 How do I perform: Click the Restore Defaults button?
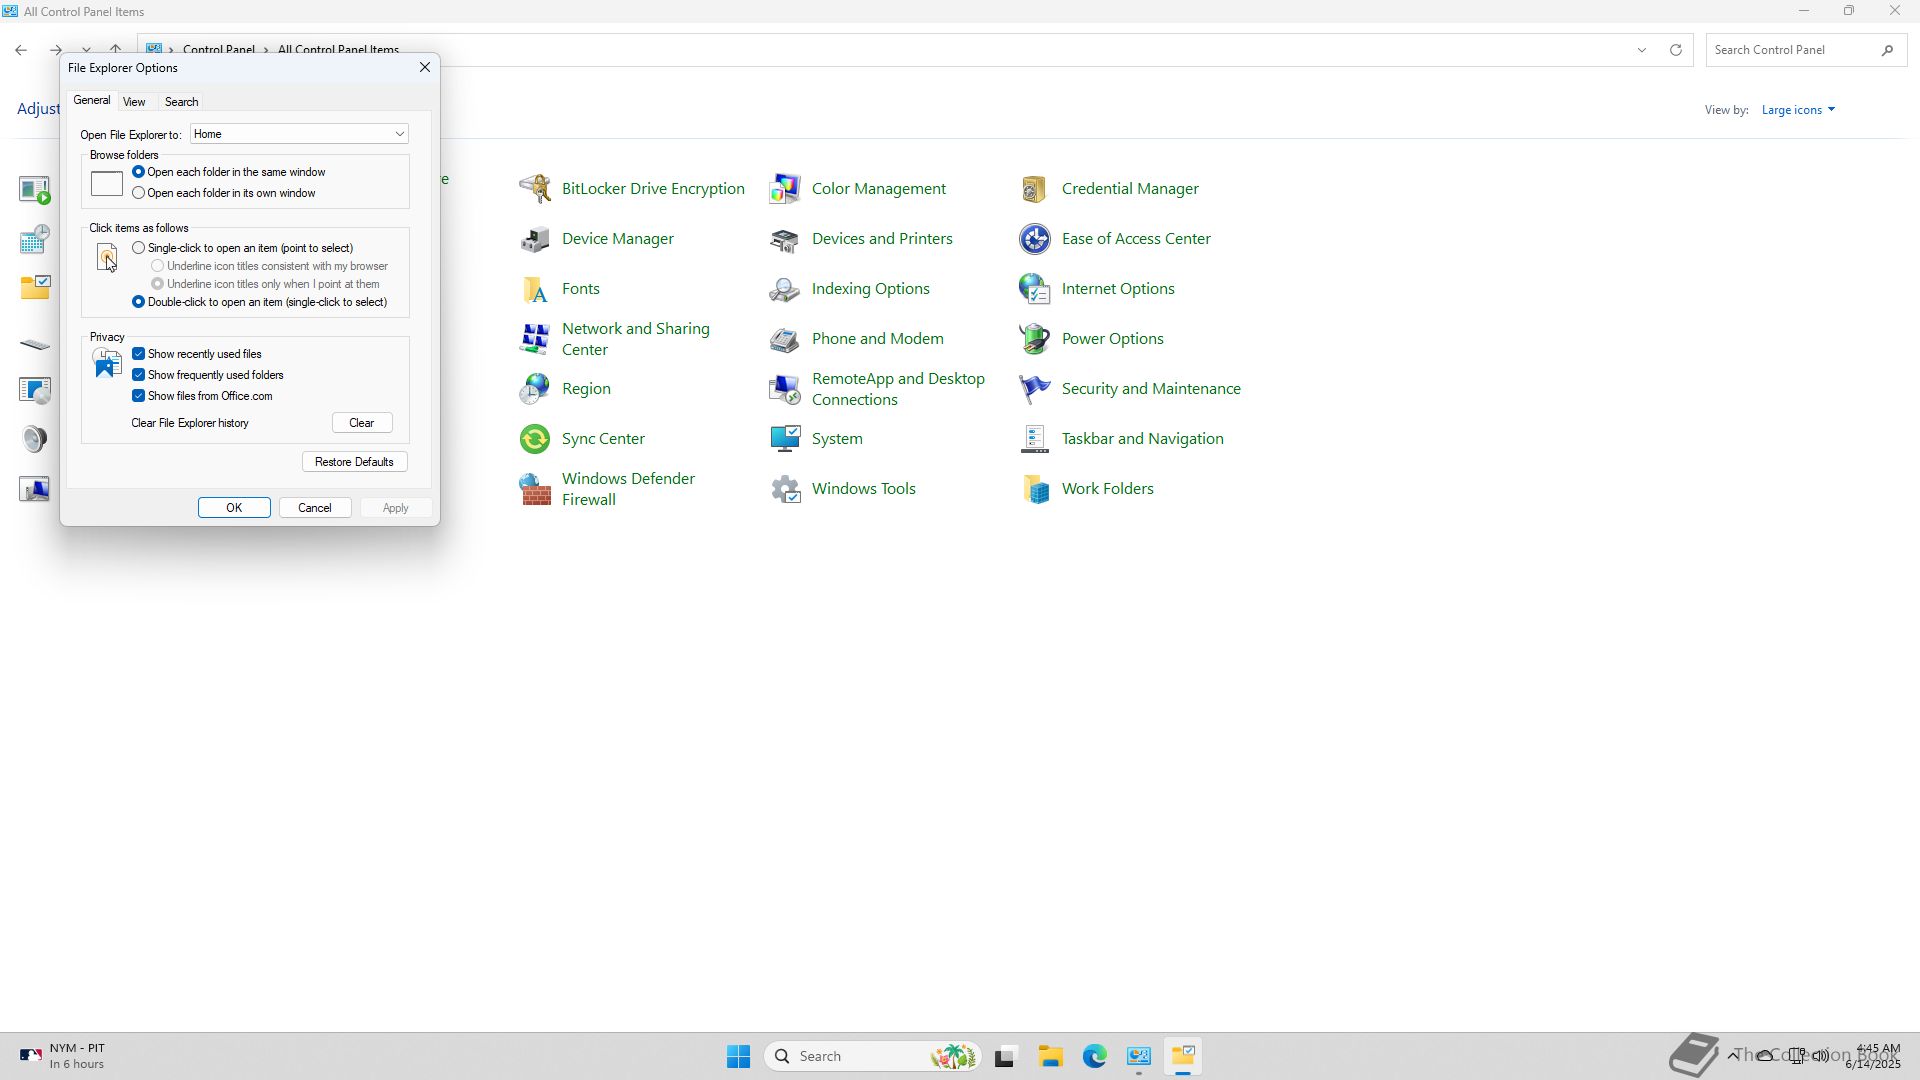(x=354, y=462)
